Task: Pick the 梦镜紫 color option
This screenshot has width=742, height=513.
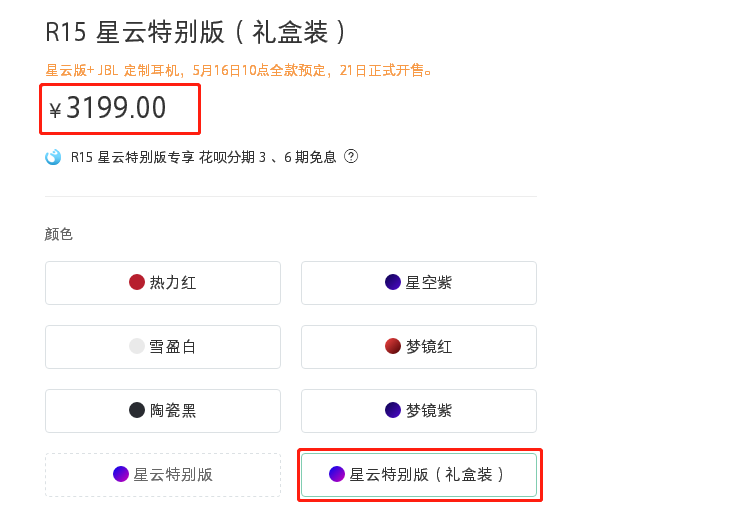Action: 419,411
